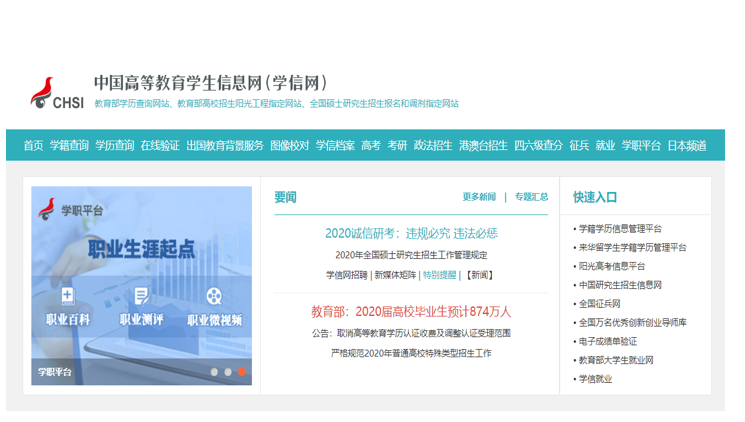The width and height of the screenshot is (745, 422).
Task: Click site title 中国高等教育学生信息网
Action: pos(210,83)
